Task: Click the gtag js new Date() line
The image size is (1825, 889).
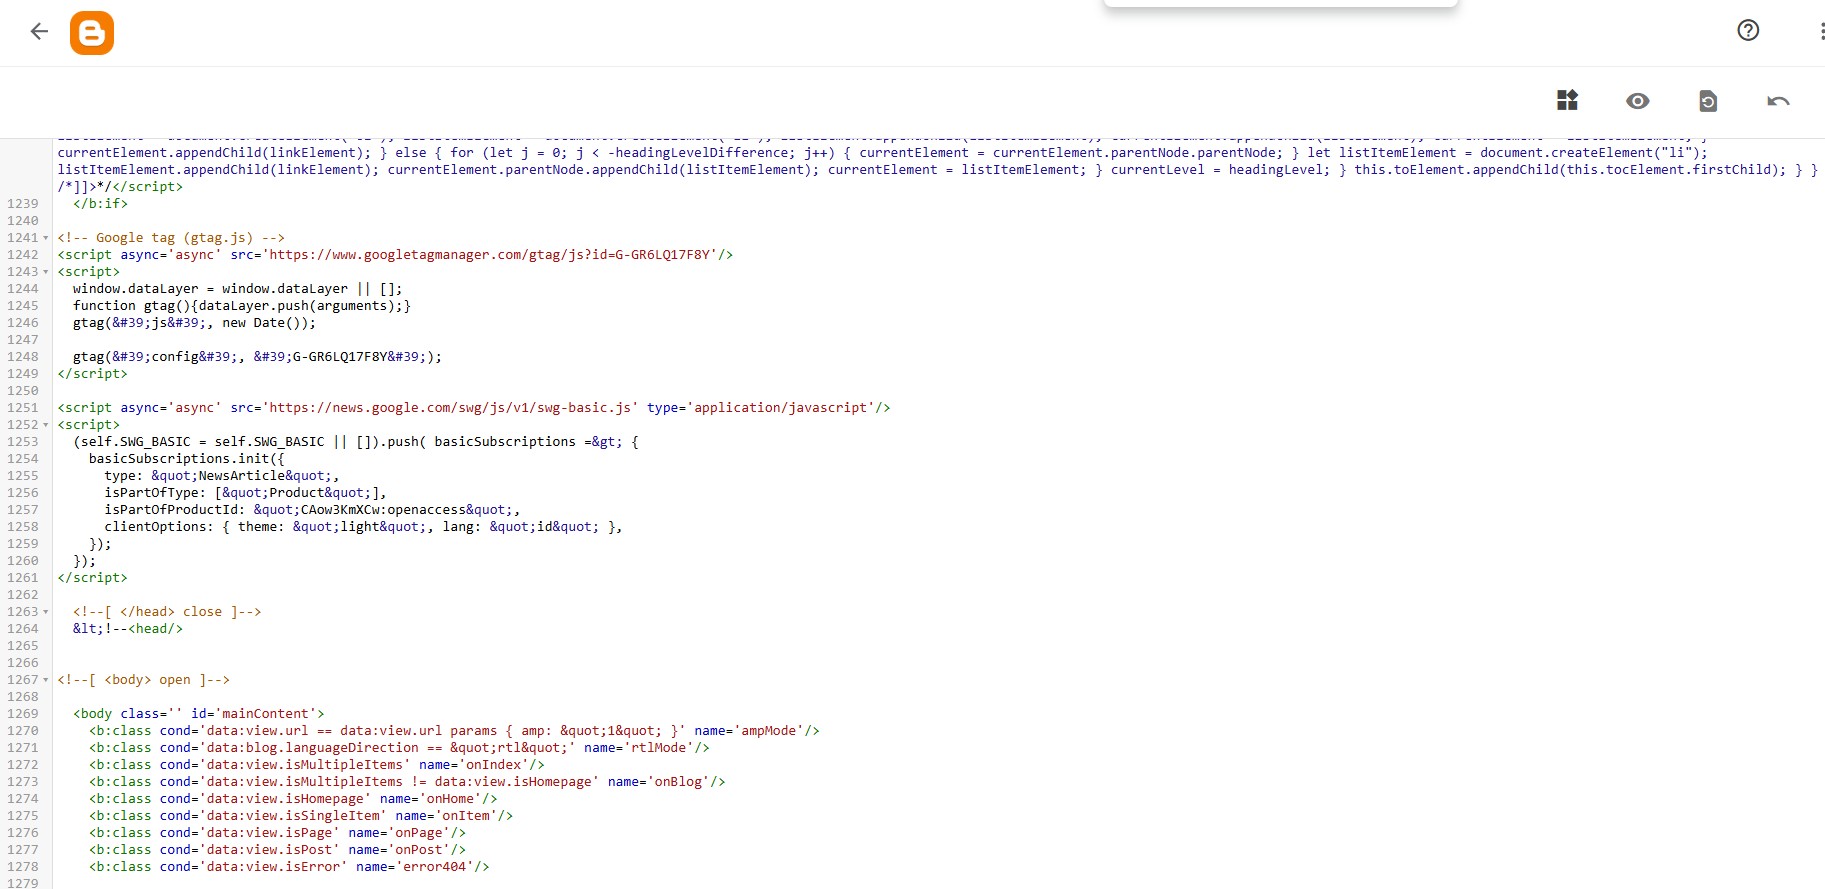Action: [x=194, y=323]
